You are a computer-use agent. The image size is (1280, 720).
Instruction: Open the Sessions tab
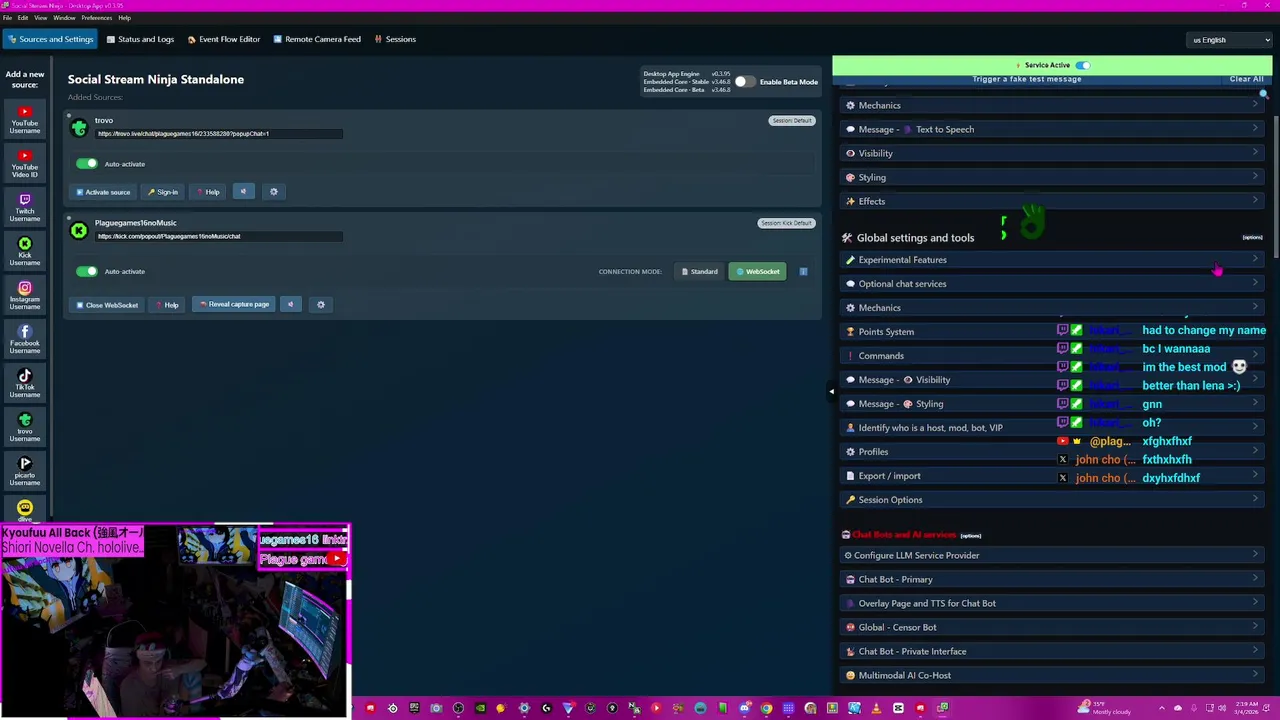click(x=395, y=39)
